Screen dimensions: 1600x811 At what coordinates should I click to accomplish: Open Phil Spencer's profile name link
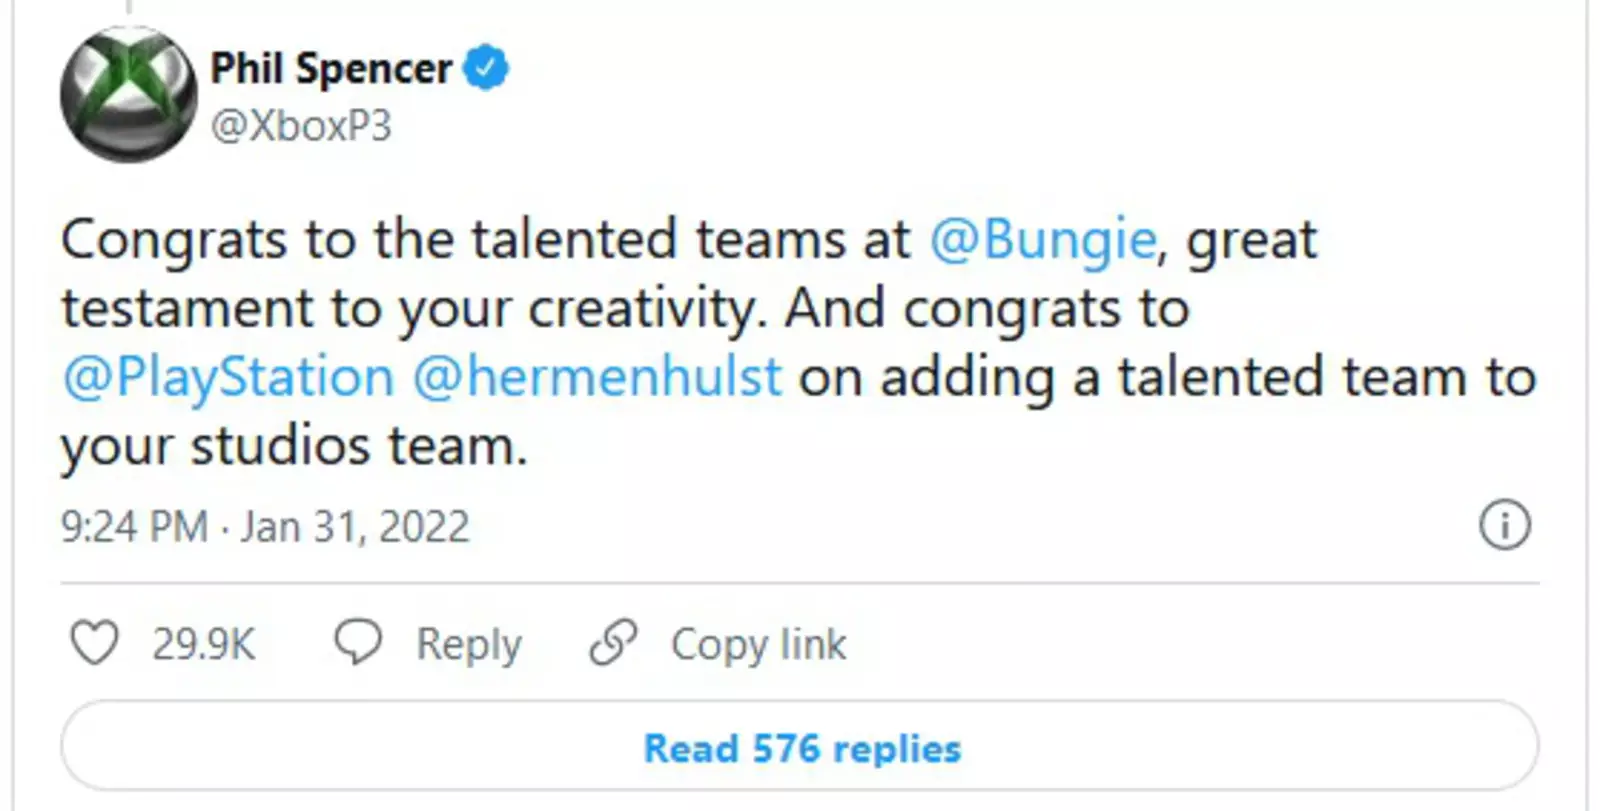pos(331,69)
